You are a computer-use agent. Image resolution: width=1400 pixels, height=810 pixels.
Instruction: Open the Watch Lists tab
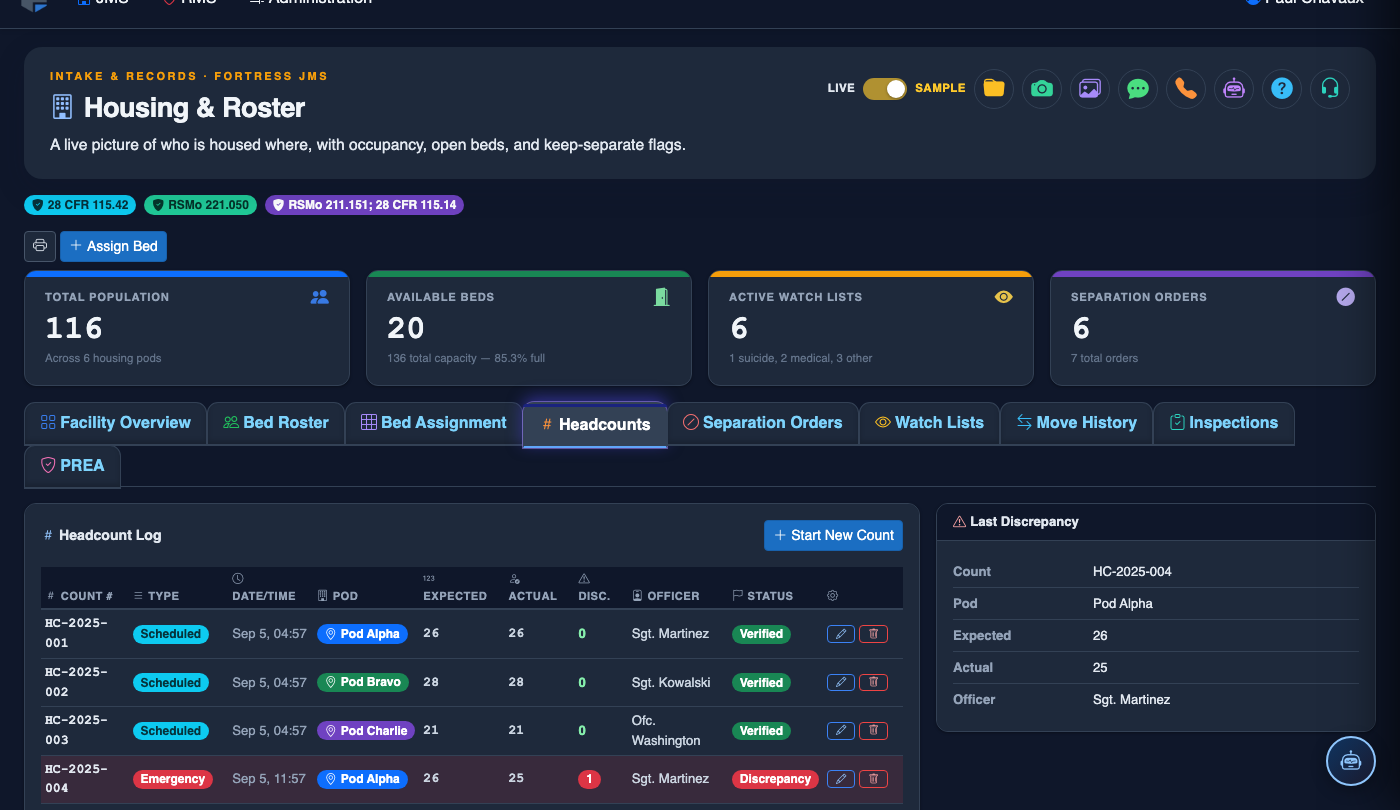coord(929,423)
